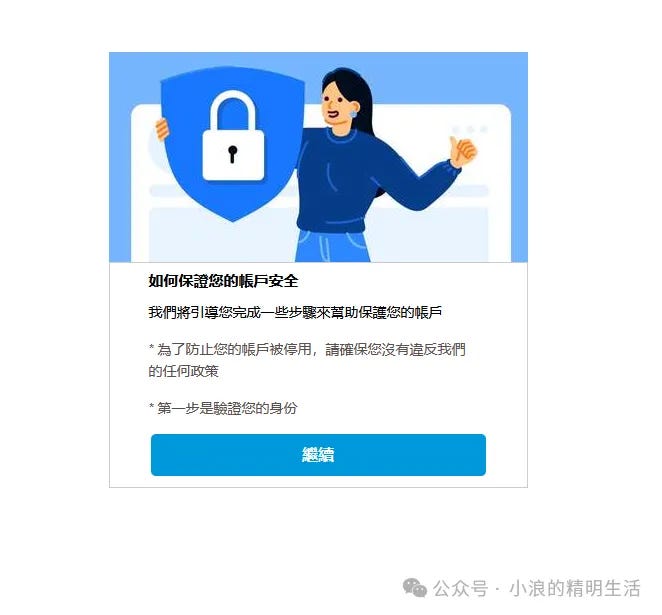Screen dimensions: 662x615
Task: Click the woman's blue jeans
Action: click(332, 246)
